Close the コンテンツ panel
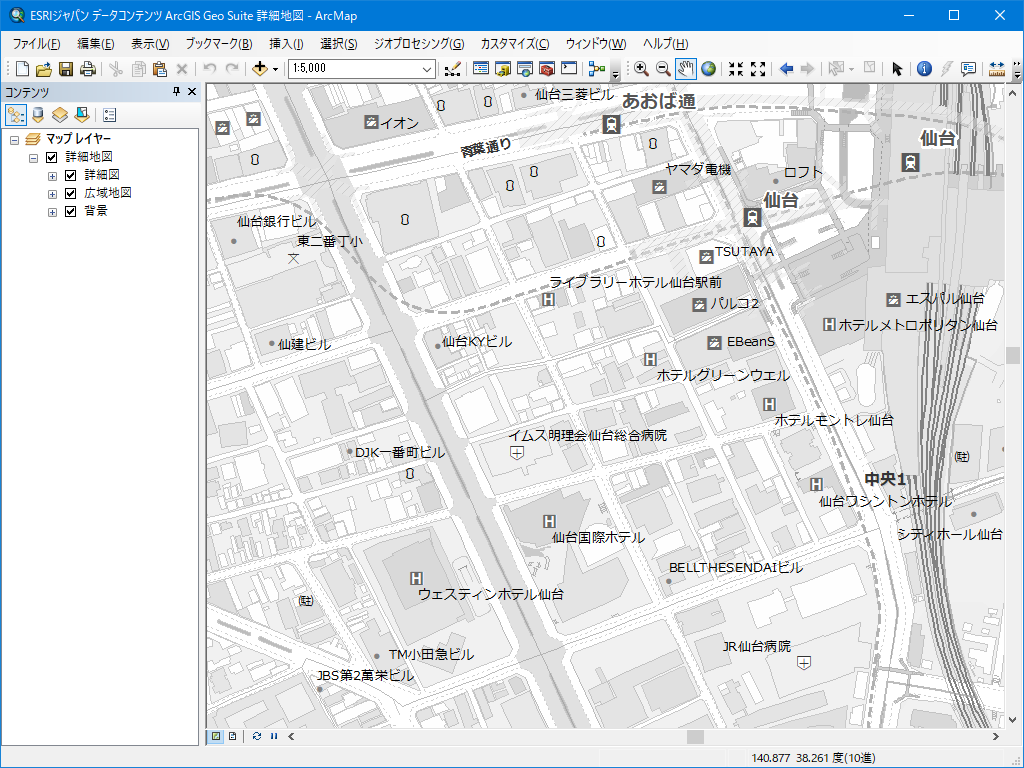Screen dimensions: 1024x768 192,92
